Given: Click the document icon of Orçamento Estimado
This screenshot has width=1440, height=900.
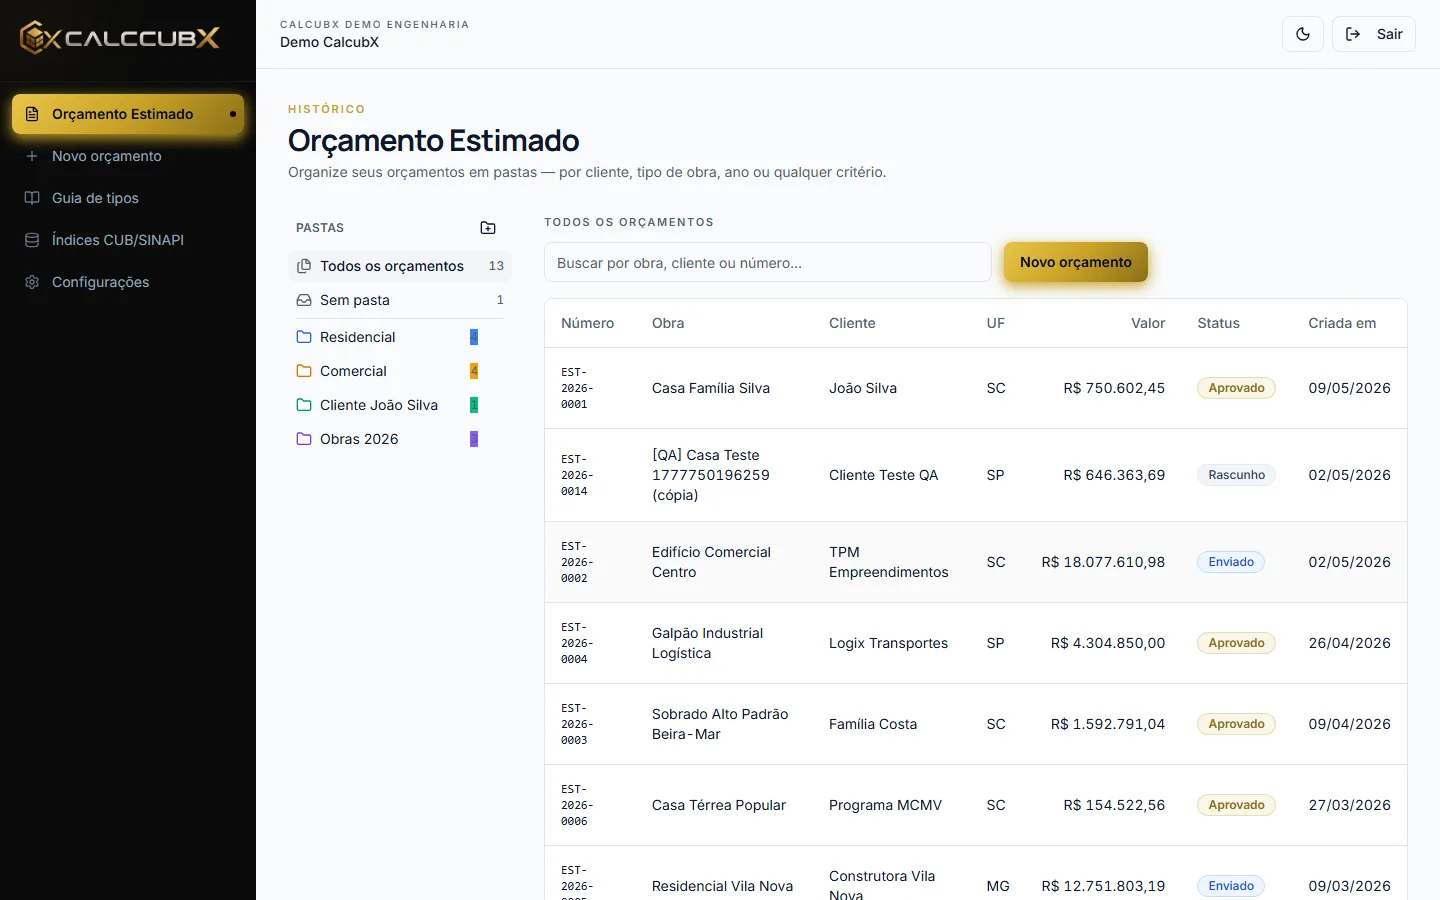Looking at the screenshot, I should pyautogui.click(x=32, y=114).
